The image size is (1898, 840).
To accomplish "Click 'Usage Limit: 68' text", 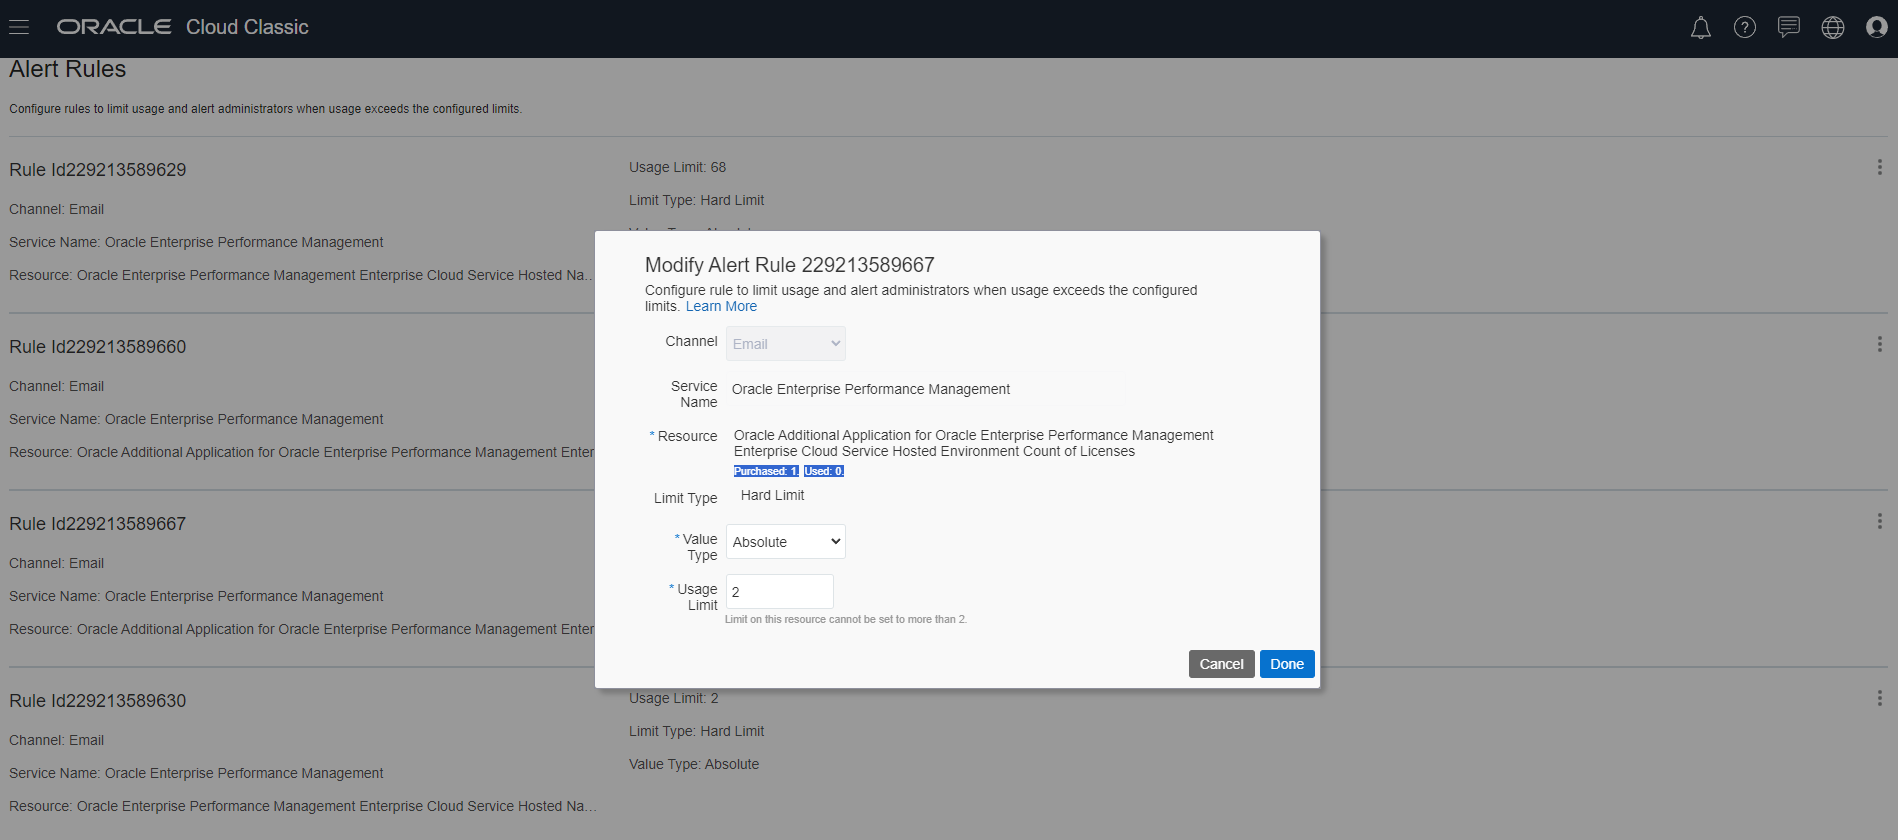I will click(678, 167).
